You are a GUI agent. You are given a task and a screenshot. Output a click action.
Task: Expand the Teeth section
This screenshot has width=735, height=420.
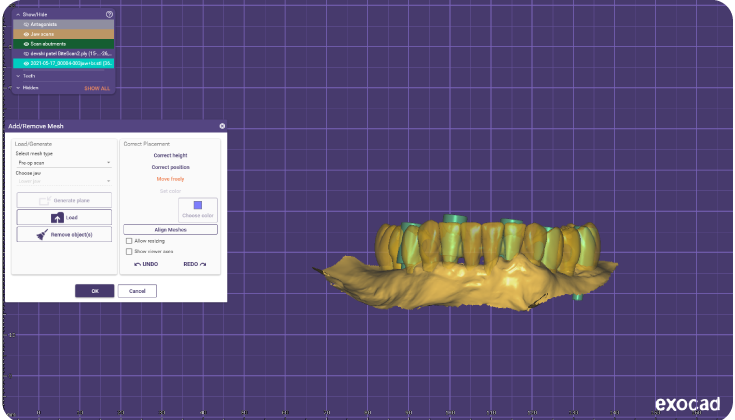click(x=18, y=76)
